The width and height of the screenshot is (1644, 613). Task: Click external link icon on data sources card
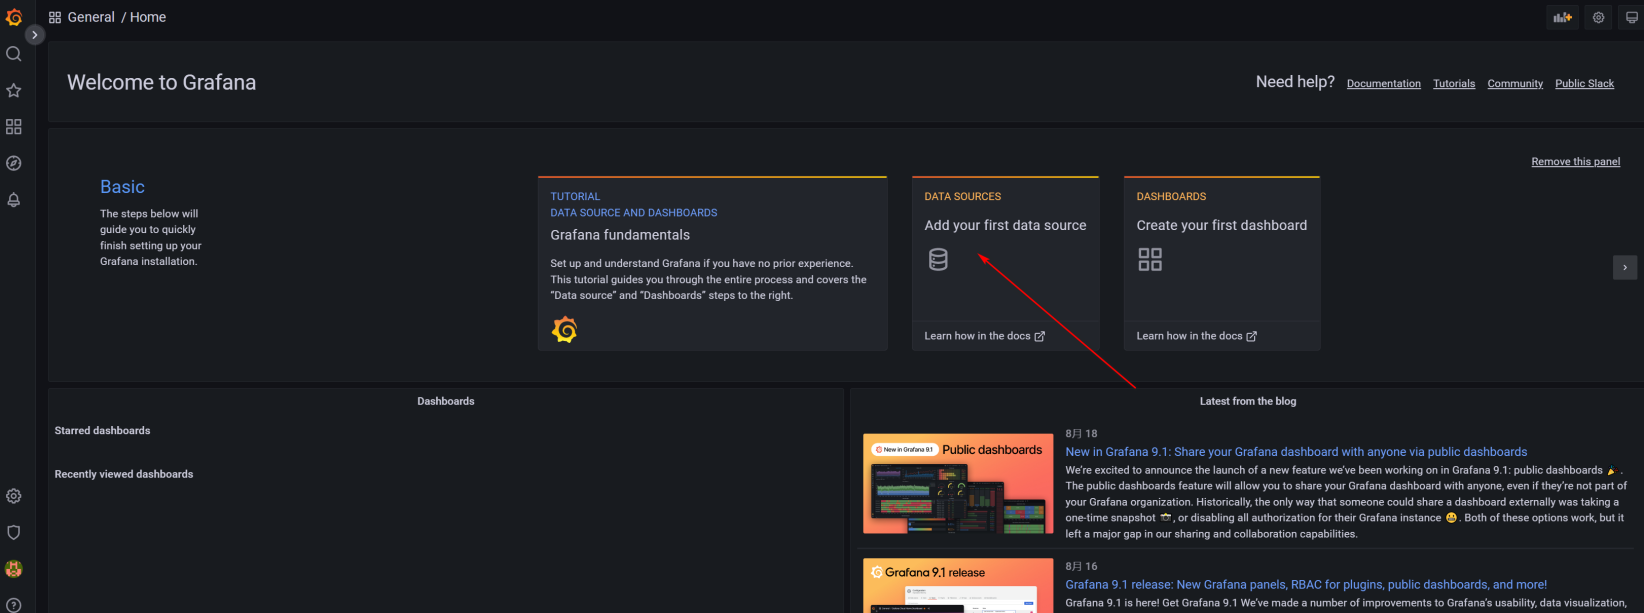pos(1039,336)
